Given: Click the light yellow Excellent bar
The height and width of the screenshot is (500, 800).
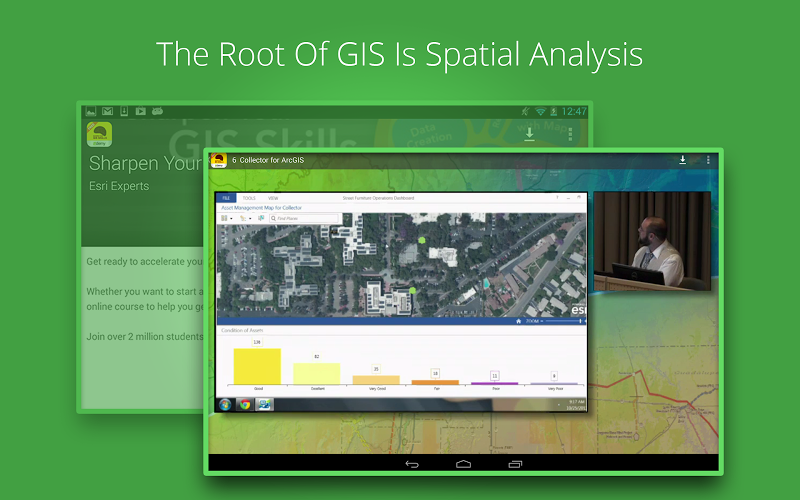Looking at the screenshot, I should [317, 373].
